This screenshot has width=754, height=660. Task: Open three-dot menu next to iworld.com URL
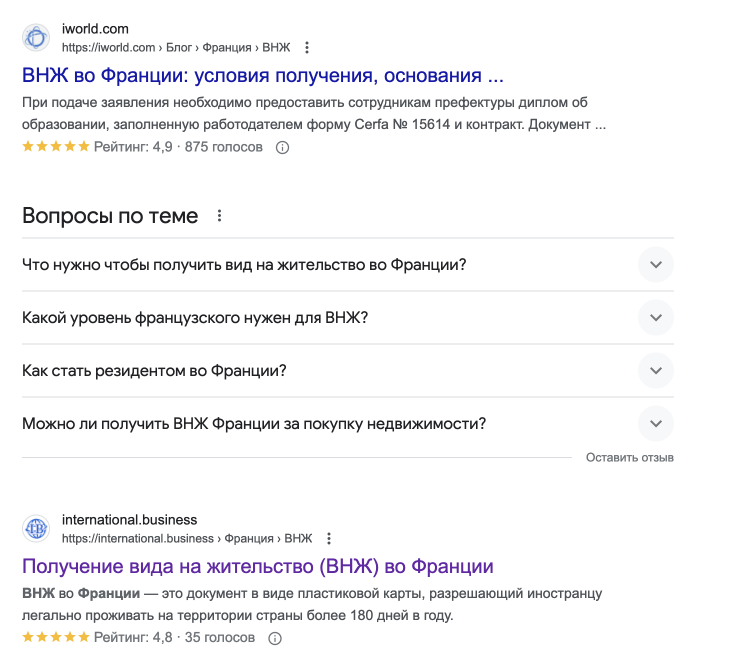[307, 48]
